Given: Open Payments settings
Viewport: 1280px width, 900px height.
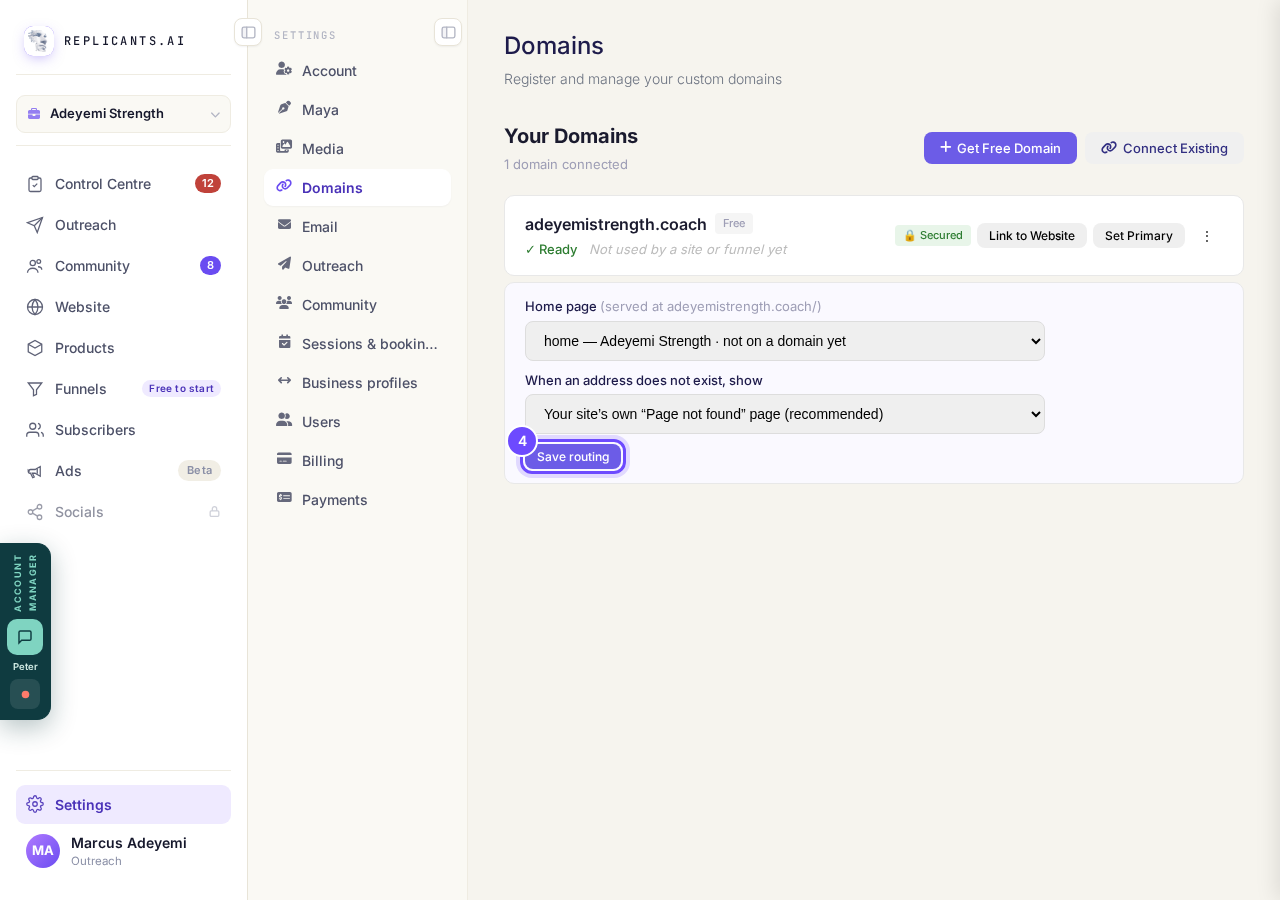Looking at the screenshot, I should [x=357, y=499].
